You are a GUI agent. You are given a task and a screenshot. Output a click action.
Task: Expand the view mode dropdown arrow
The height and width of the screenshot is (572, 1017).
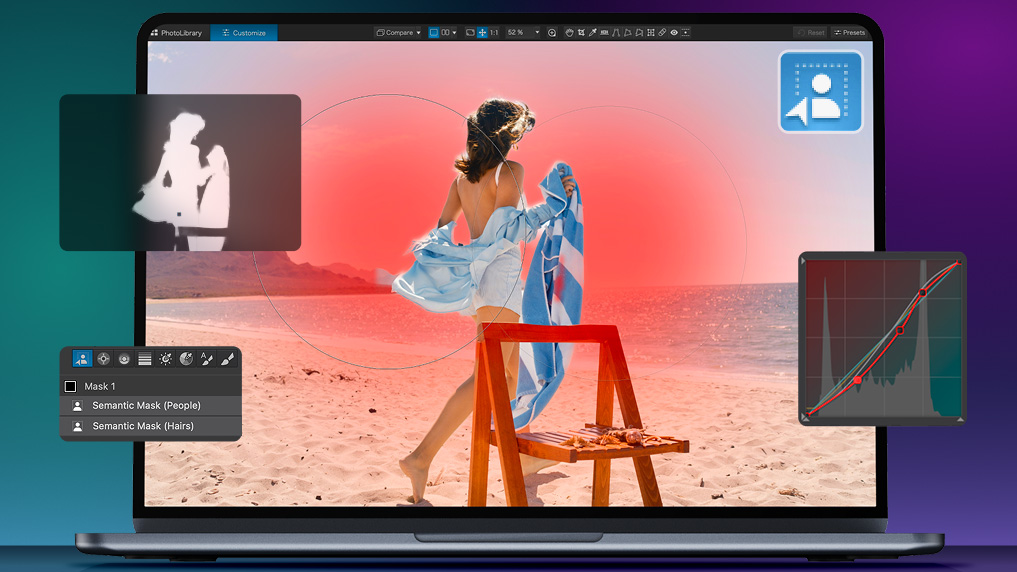(x=454, y=32)
